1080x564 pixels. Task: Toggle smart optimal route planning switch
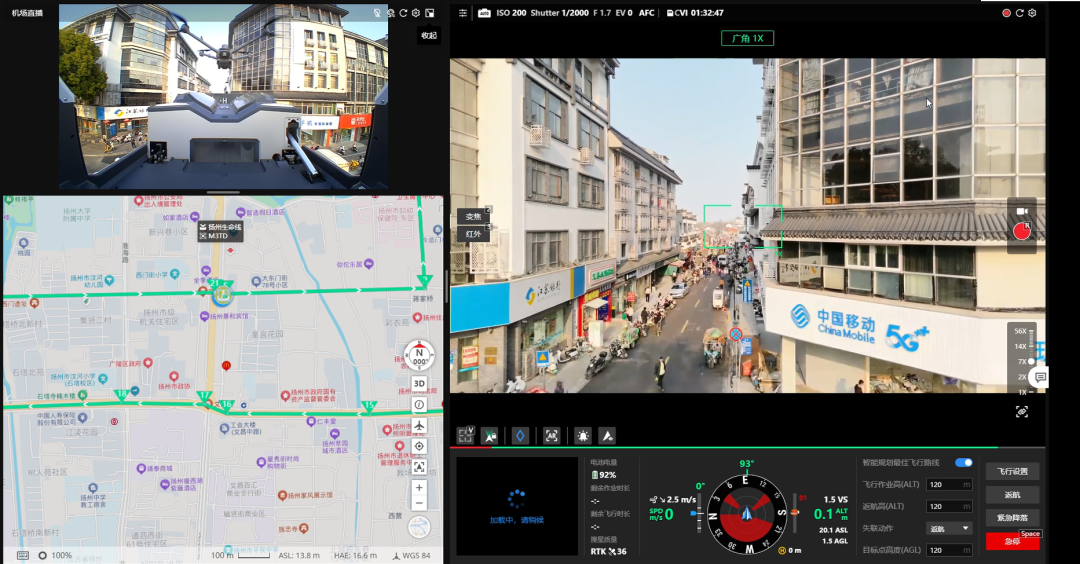(964, 462)
